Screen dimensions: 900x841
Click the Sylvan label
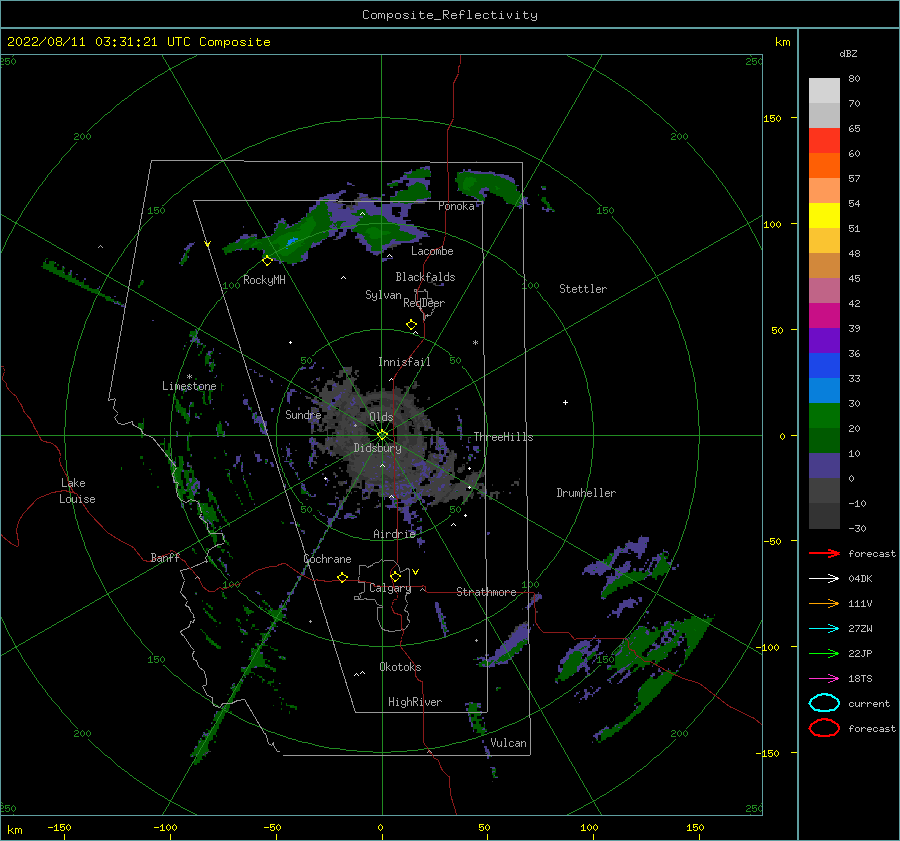[383, 295]
